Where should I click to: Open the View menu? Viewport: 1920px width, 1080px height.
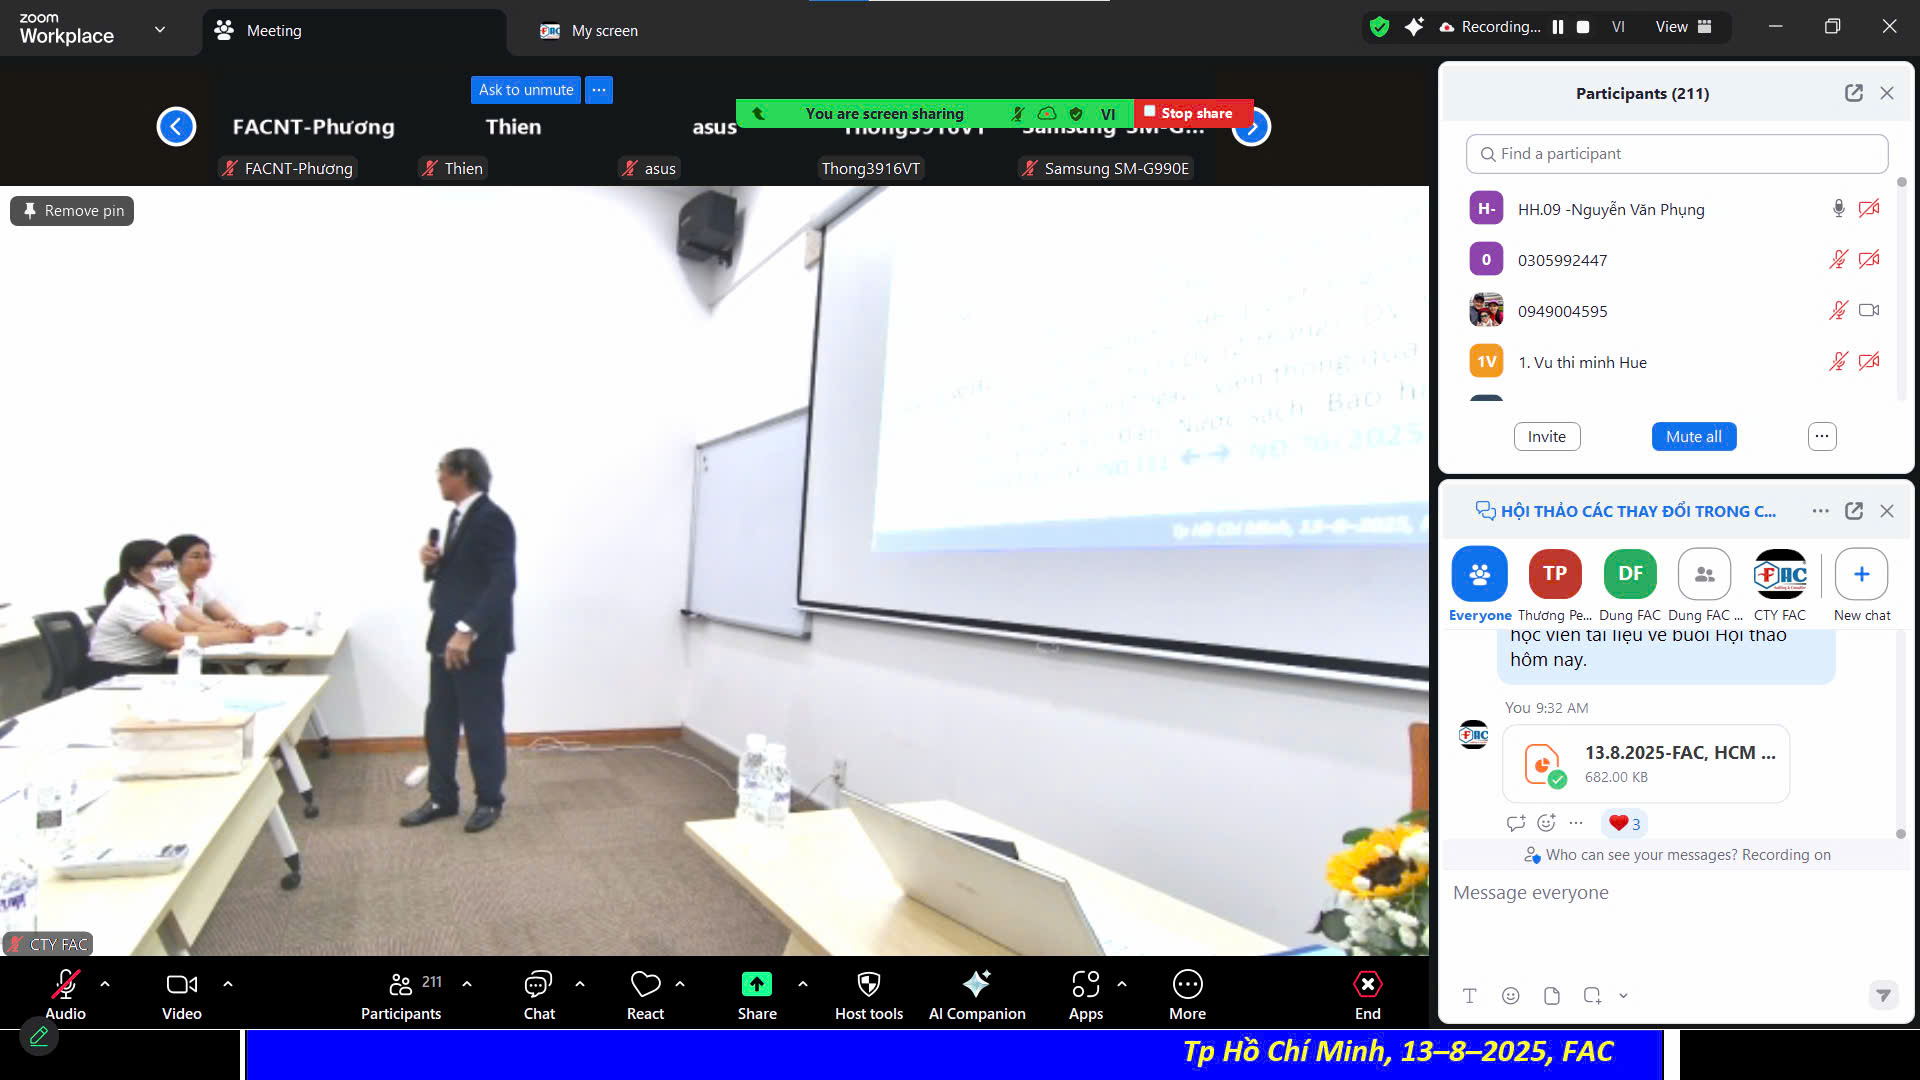click(1682, 27)
